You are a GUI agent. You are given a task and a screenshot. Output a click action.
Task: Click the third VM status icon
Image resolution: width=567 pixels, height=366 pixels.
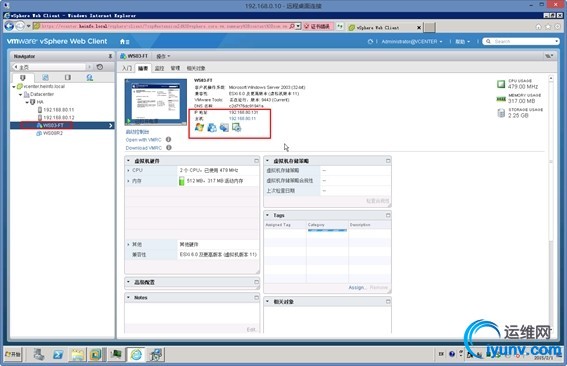pos(224,127)
